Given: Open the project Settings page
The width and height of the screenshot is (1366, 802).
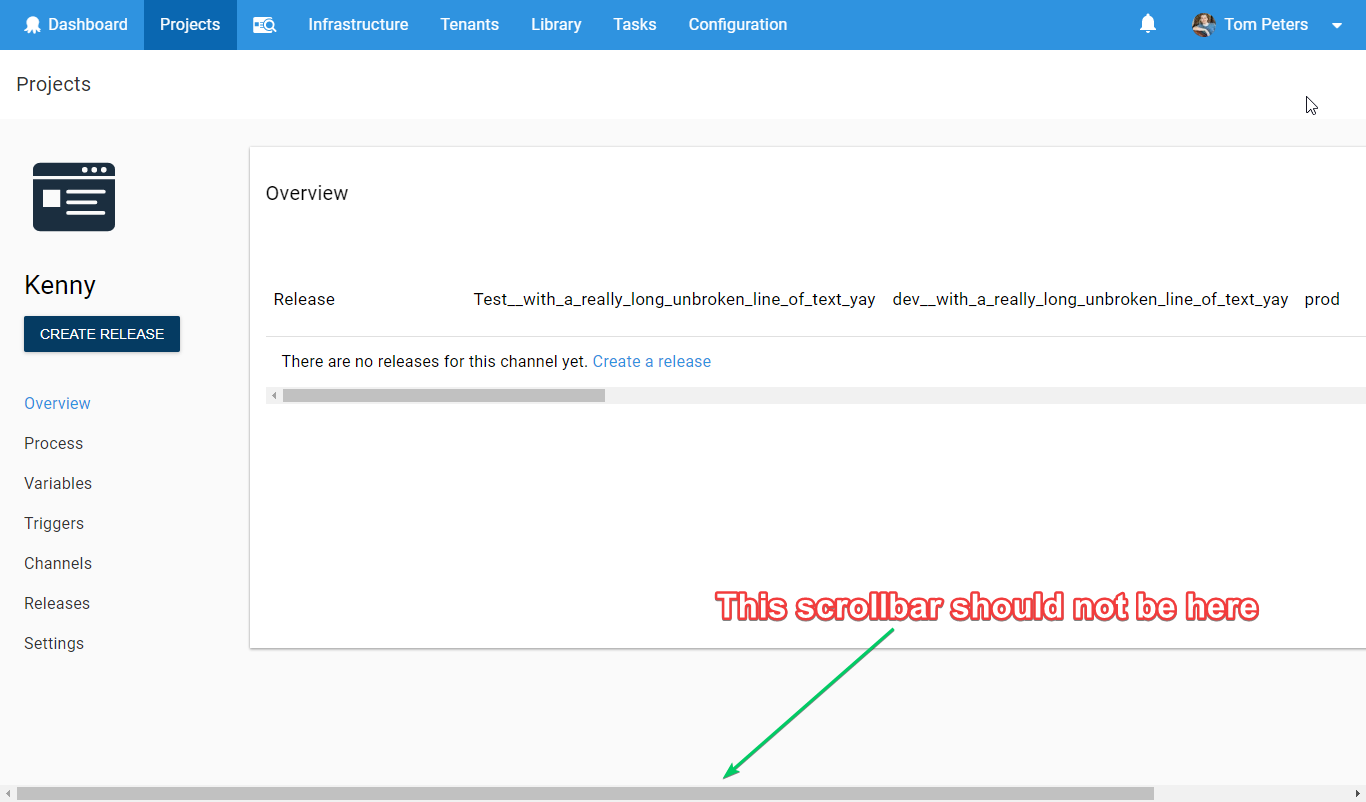Looking at the screenshot, I should (x=53, y=643).
